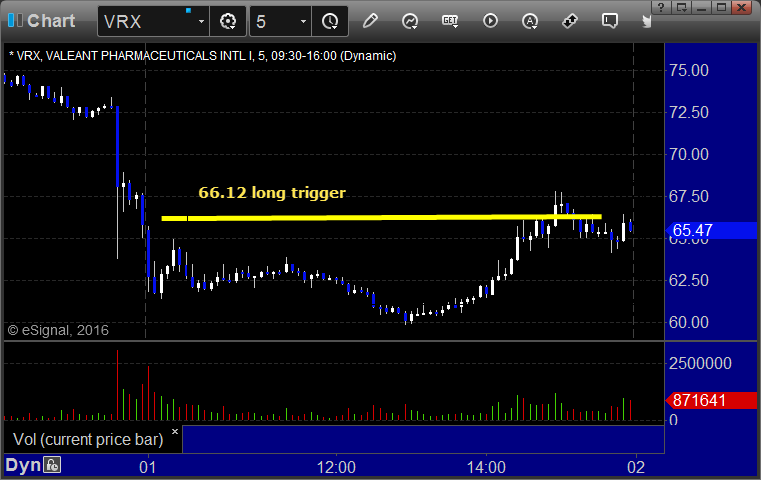Click the 75.00 price axis label

tap(688, 70)
